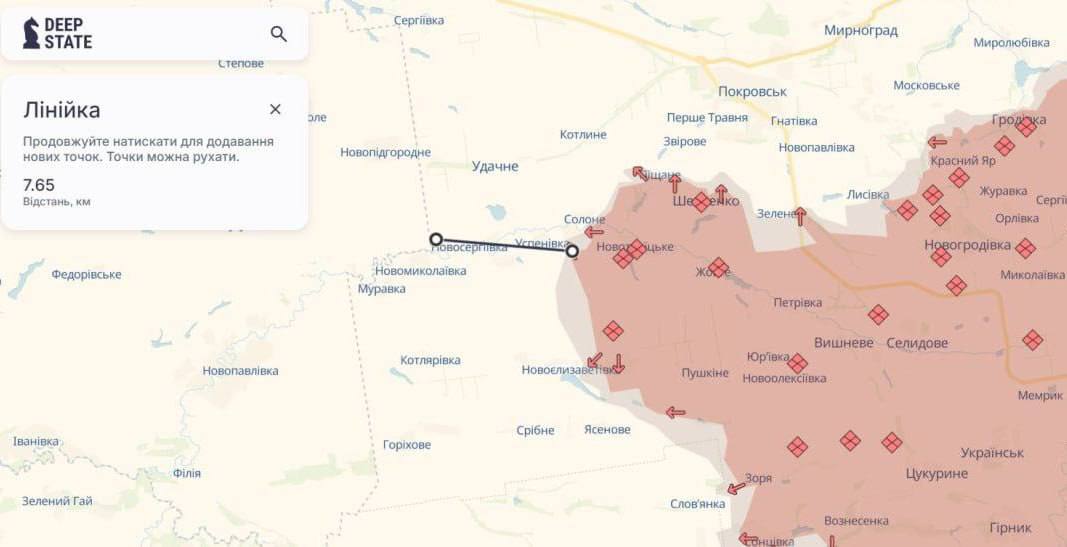Open search with the magnifier icon

[278, 34]
